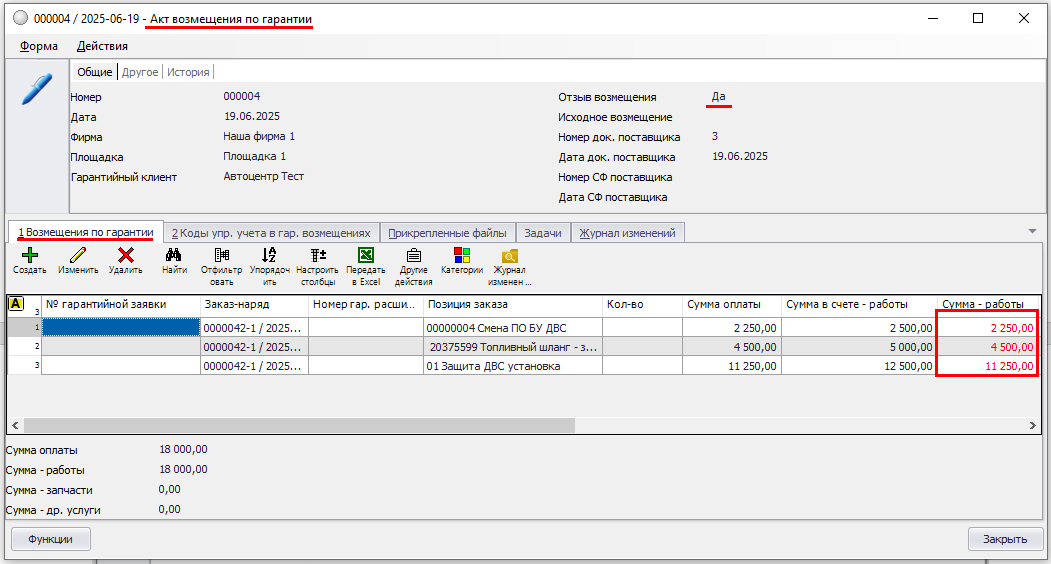Export table via Передать в Excel
The image size is (1051, 564).
(x=366, y=256)
